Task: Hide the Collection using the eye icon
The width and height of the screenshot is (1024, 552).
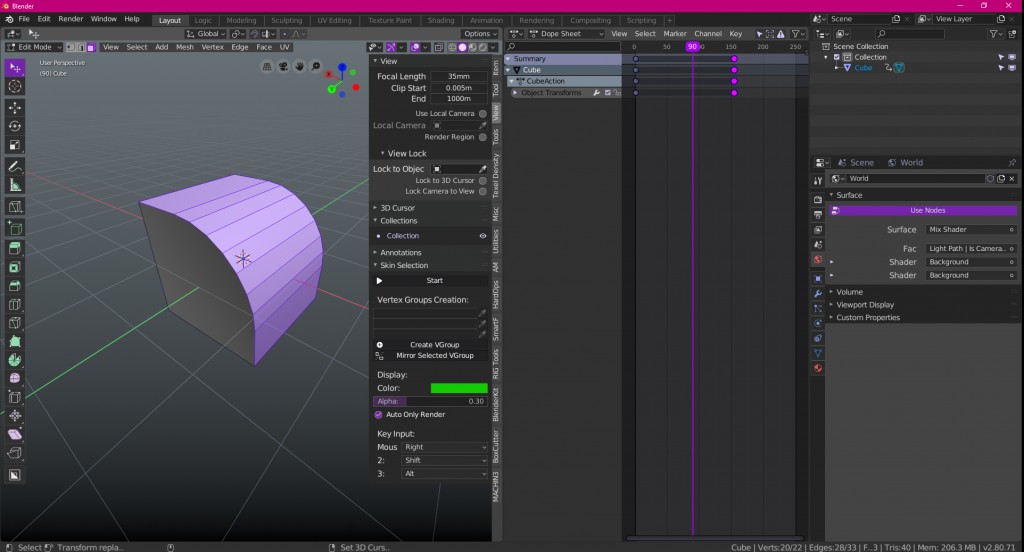Action: [x=482, y=236]
